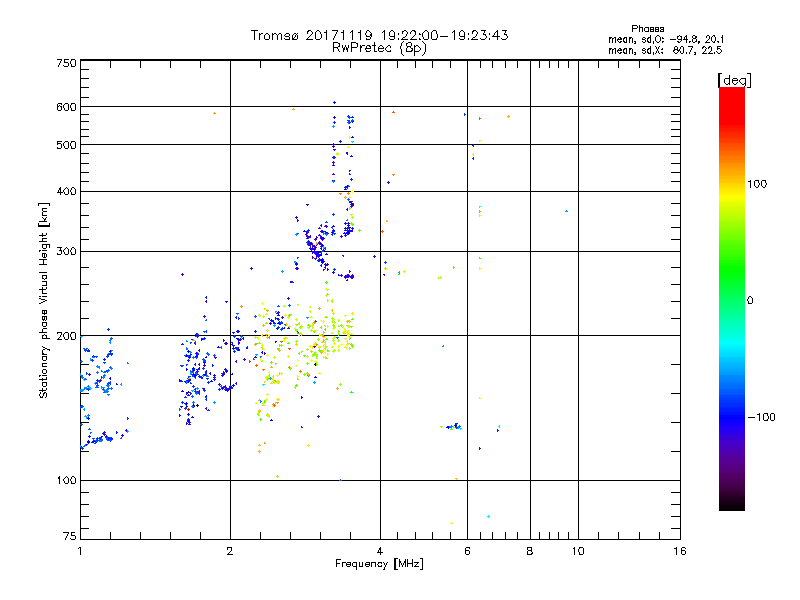This screenshot has width=800, height=600.
Task: Click colorbar tick label '-100'
Action: tap(761, 417)
